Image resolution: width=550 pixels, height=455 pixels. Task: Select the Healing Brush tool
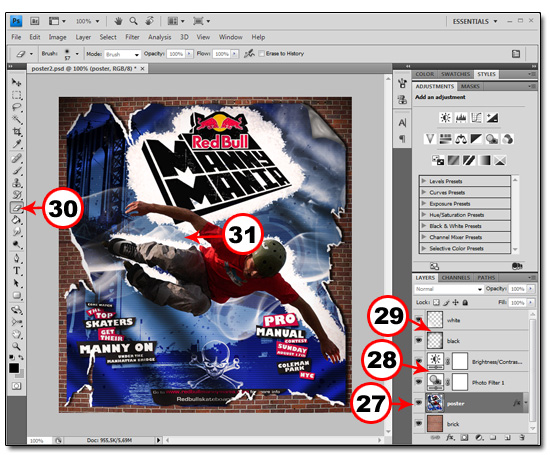[16, 159]
